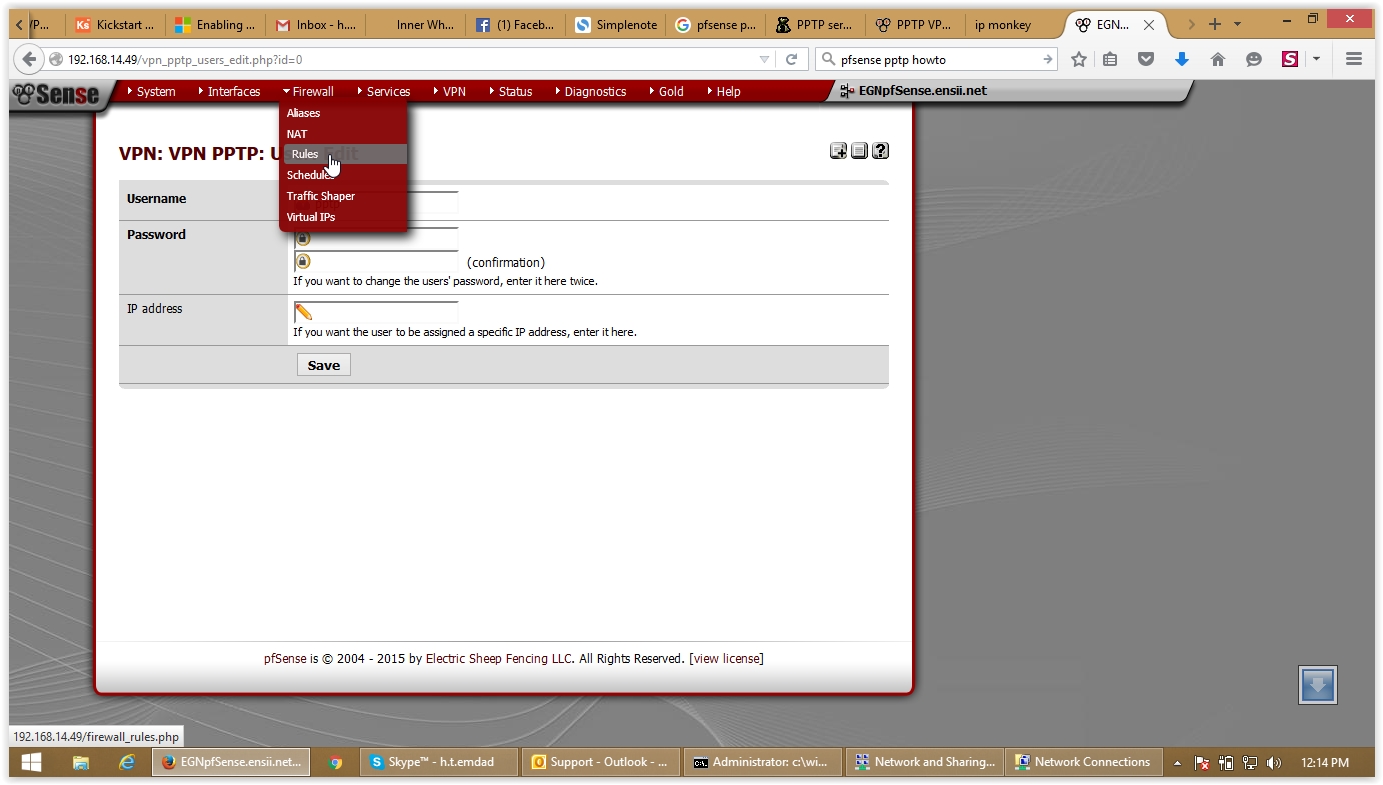Viewport: 1383px width, 785px height.
Task: Show more tabs to the right
Action: pyautogui.click(x=1191, y=24)
